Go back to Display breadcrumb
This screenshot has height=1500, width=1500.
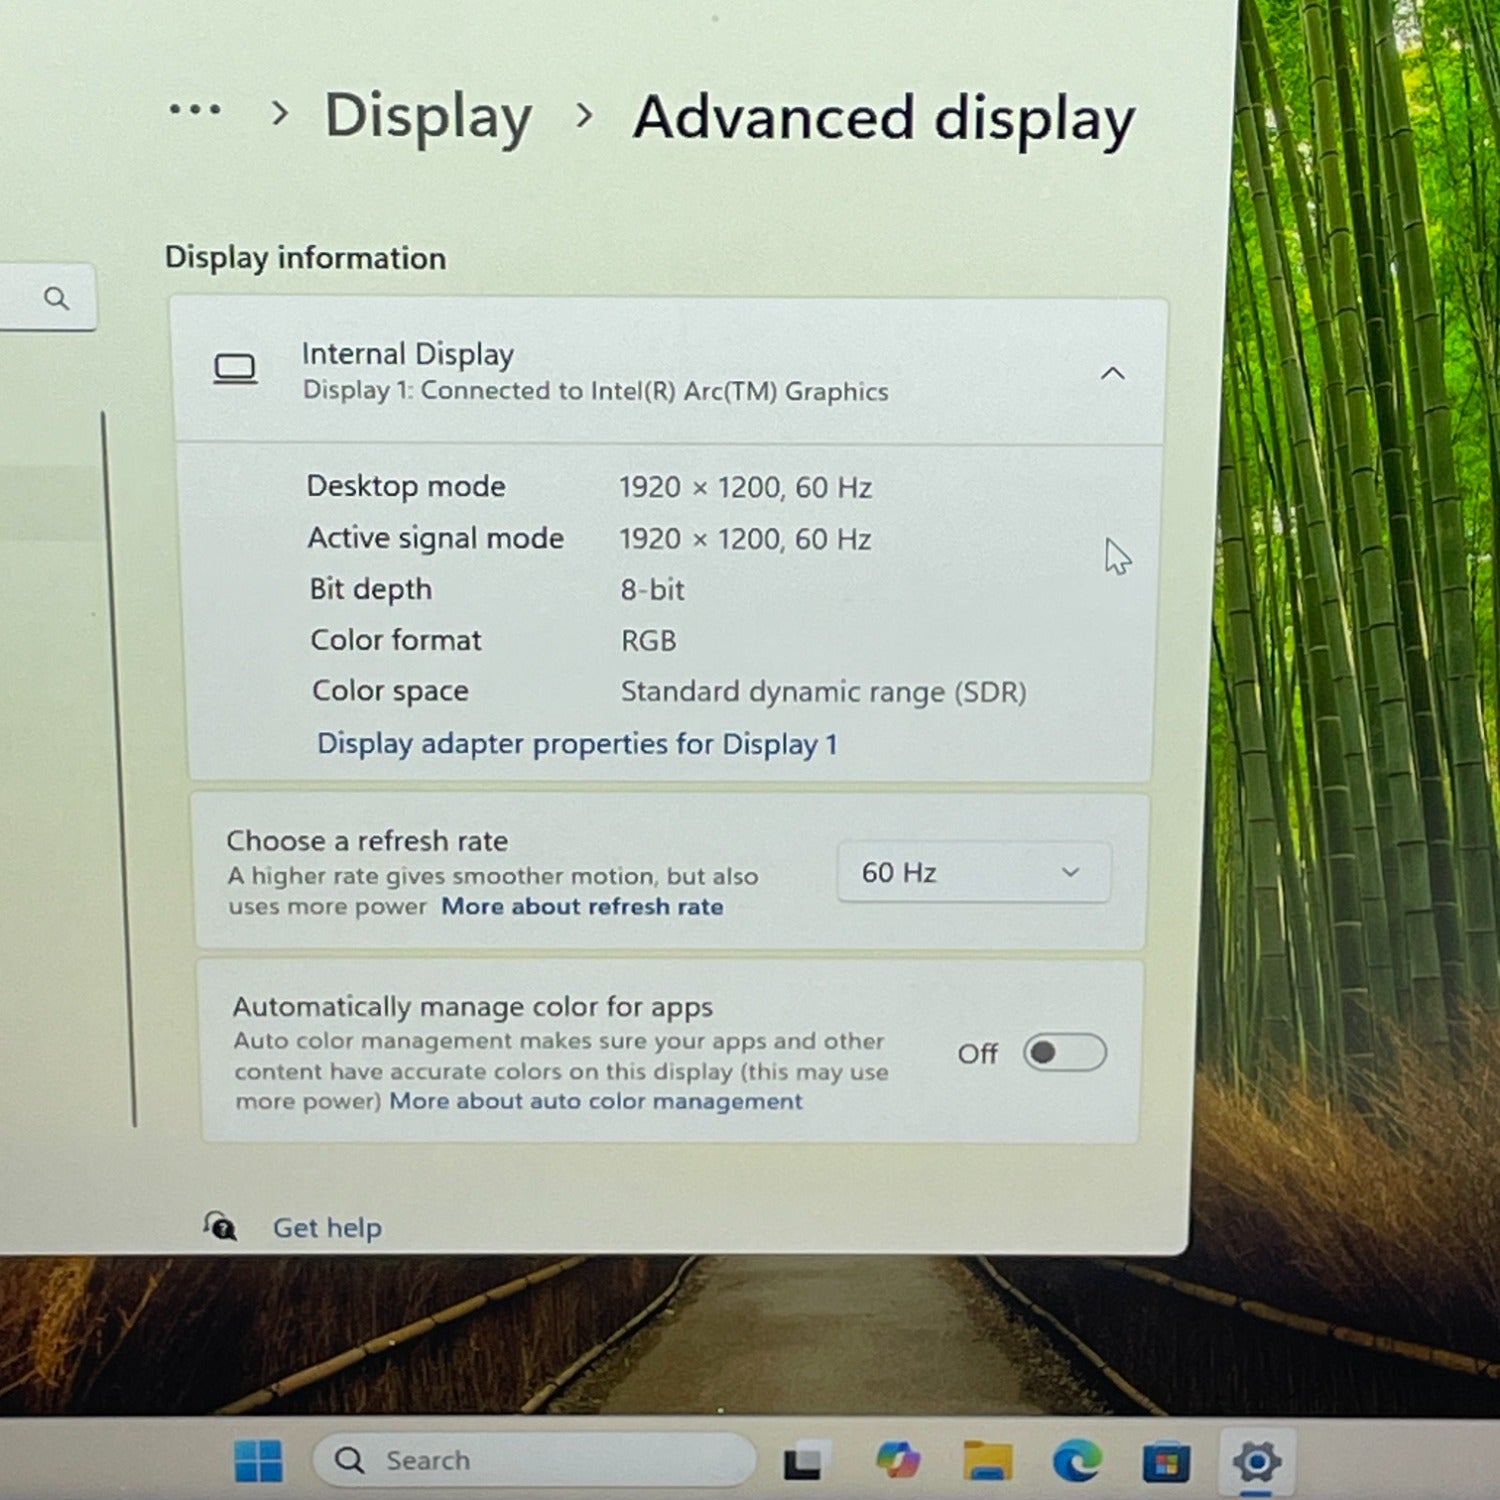(428, 117)
